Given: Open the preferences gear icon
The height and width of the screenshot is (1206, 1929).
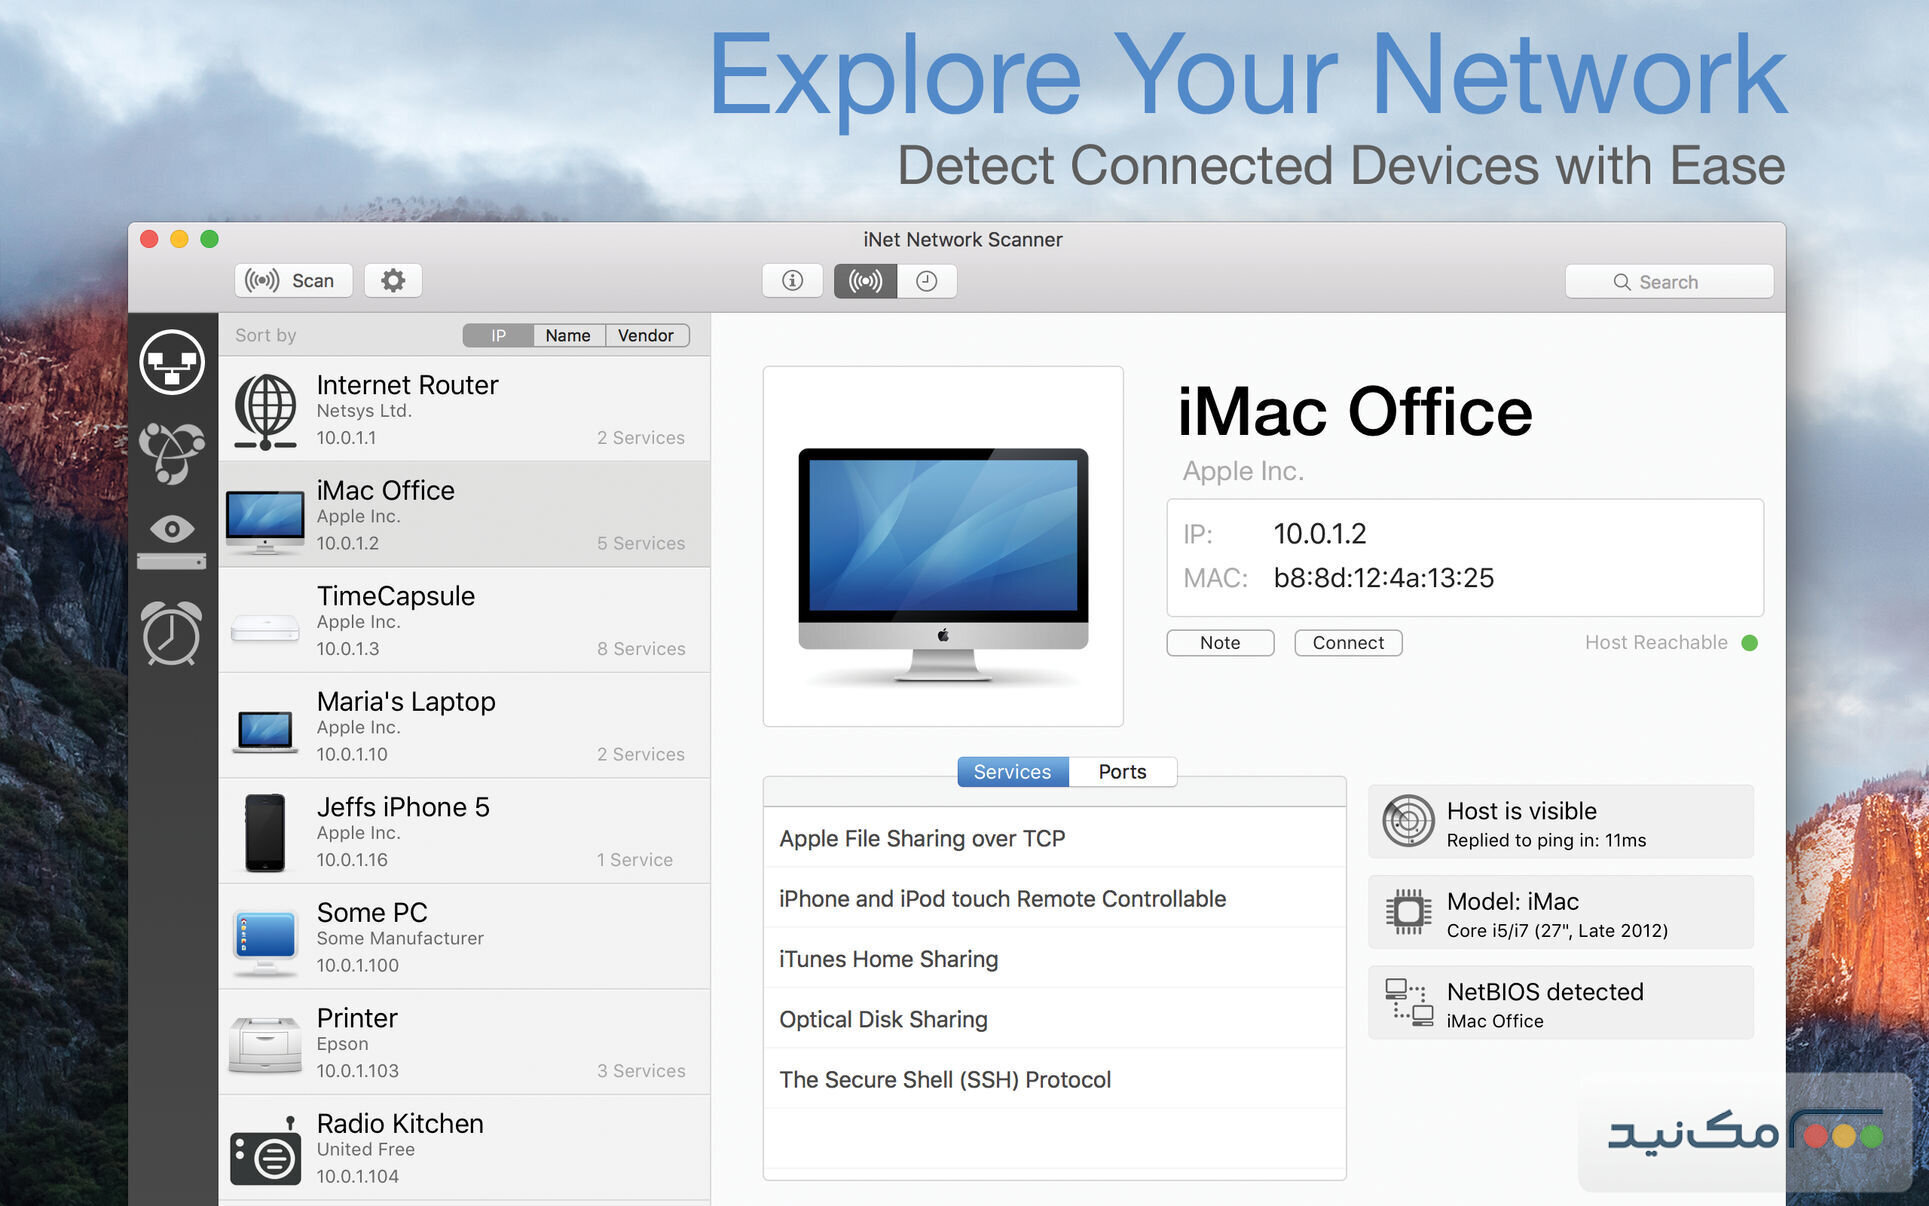Looking at the screenshot, I should click(392, 280).
